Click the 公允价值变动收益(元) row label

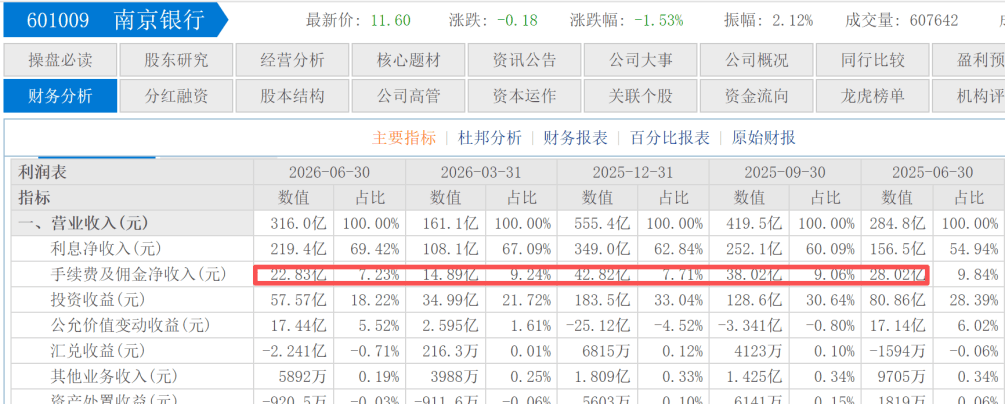click(x=131, y=325)
